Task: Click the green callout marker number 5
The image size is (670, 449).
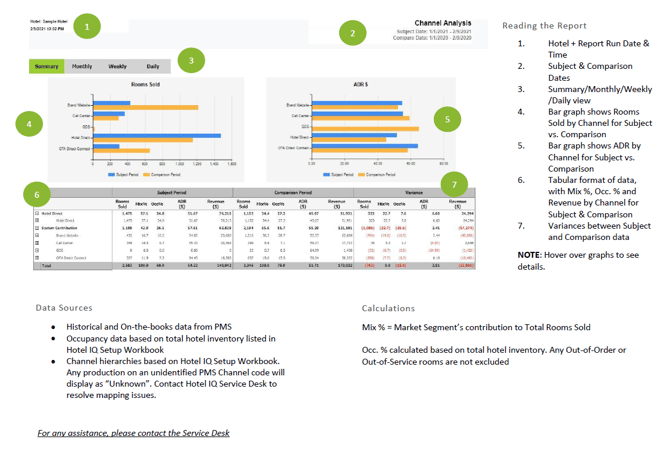Action: coord(447,118)
